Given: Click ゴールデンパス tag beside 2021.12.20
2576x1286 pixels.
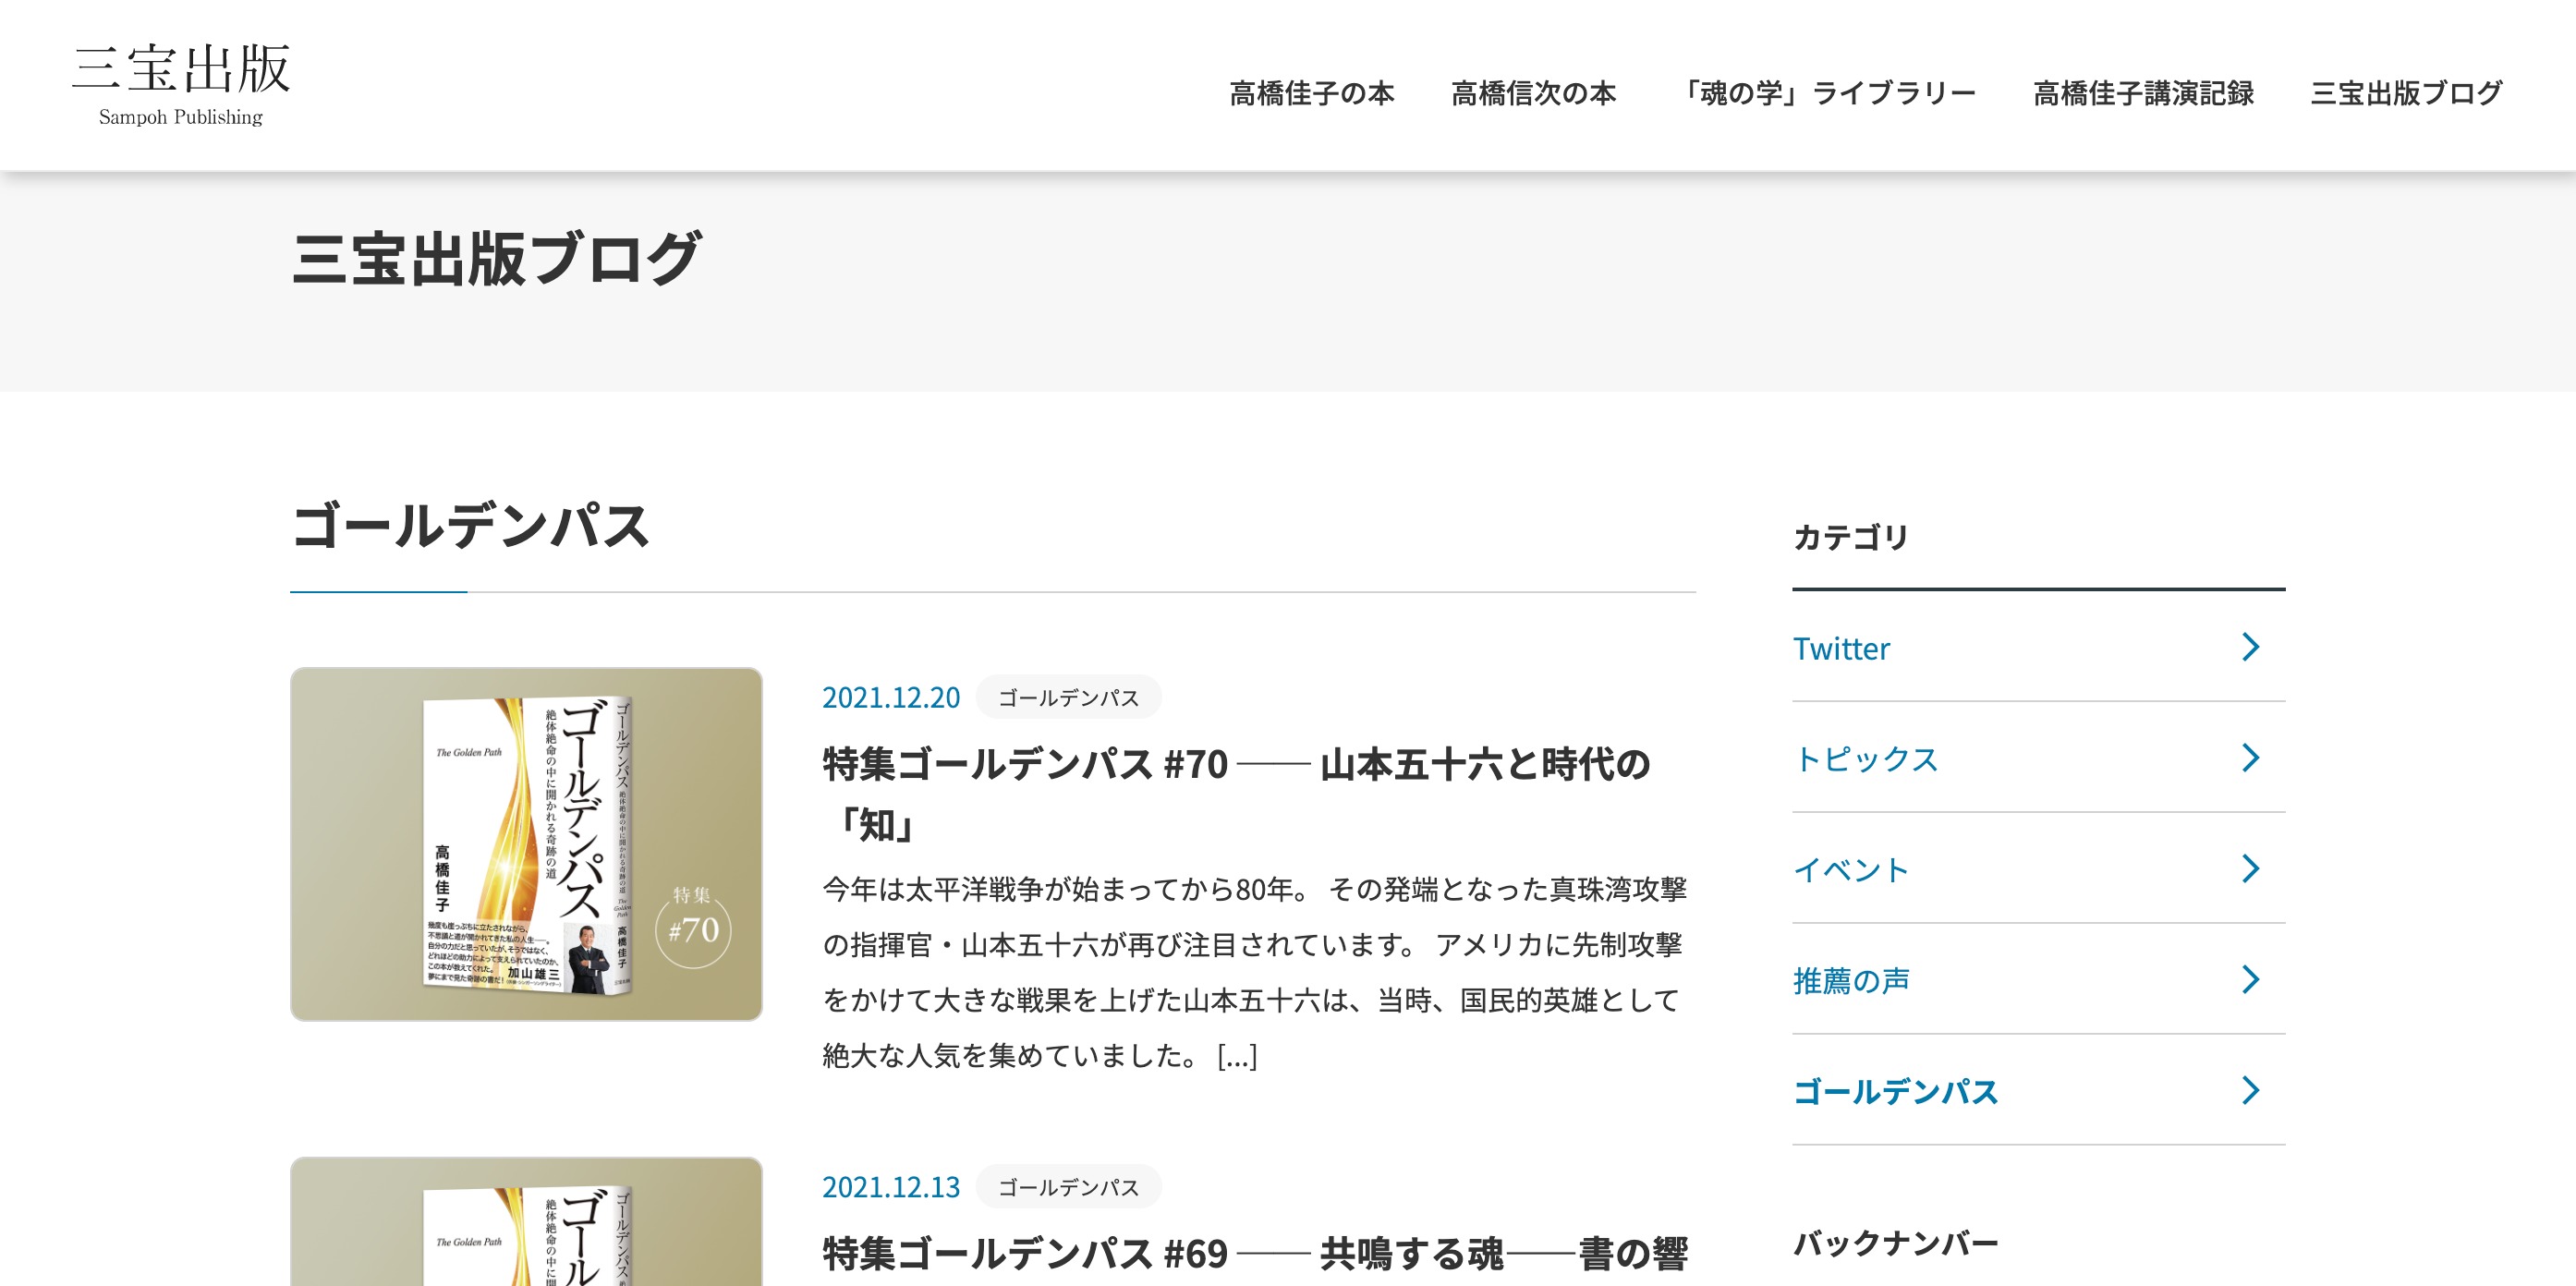Looking at the screenshot, I should point(1068,697).
